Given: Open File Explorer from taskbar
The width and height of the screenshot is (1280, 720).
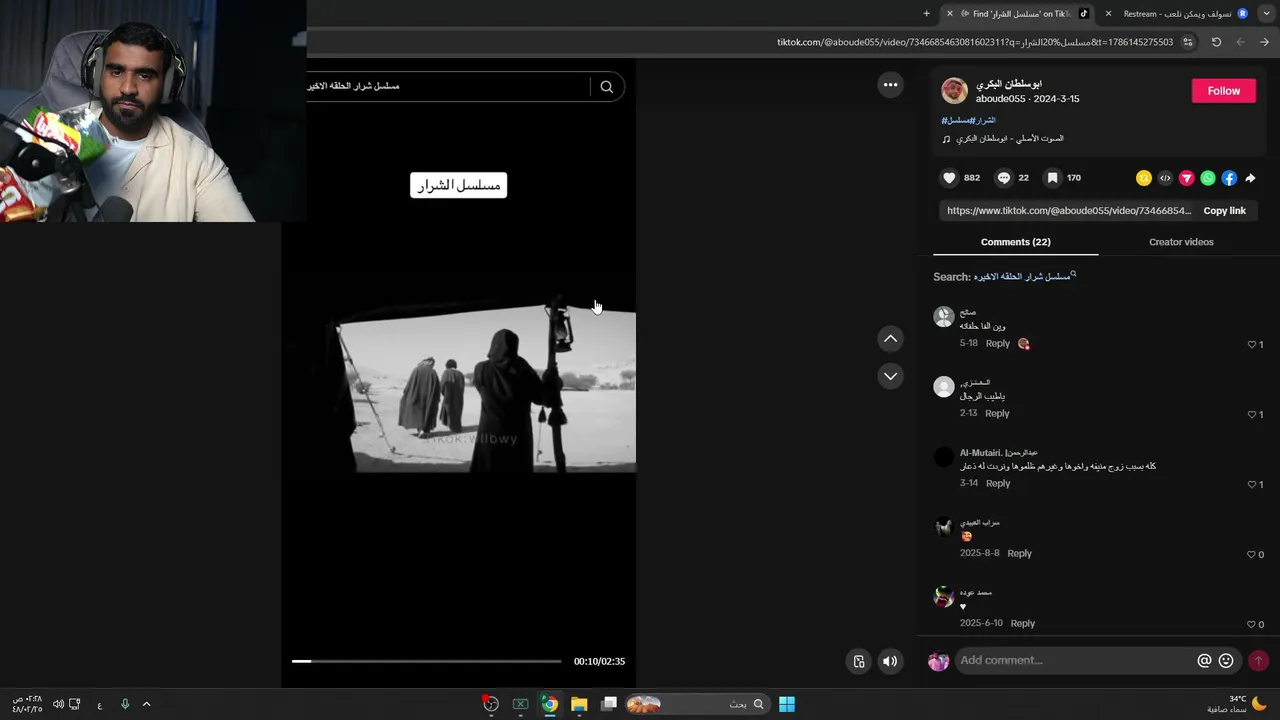Looking at the screenshot, I should click(579, 704).
